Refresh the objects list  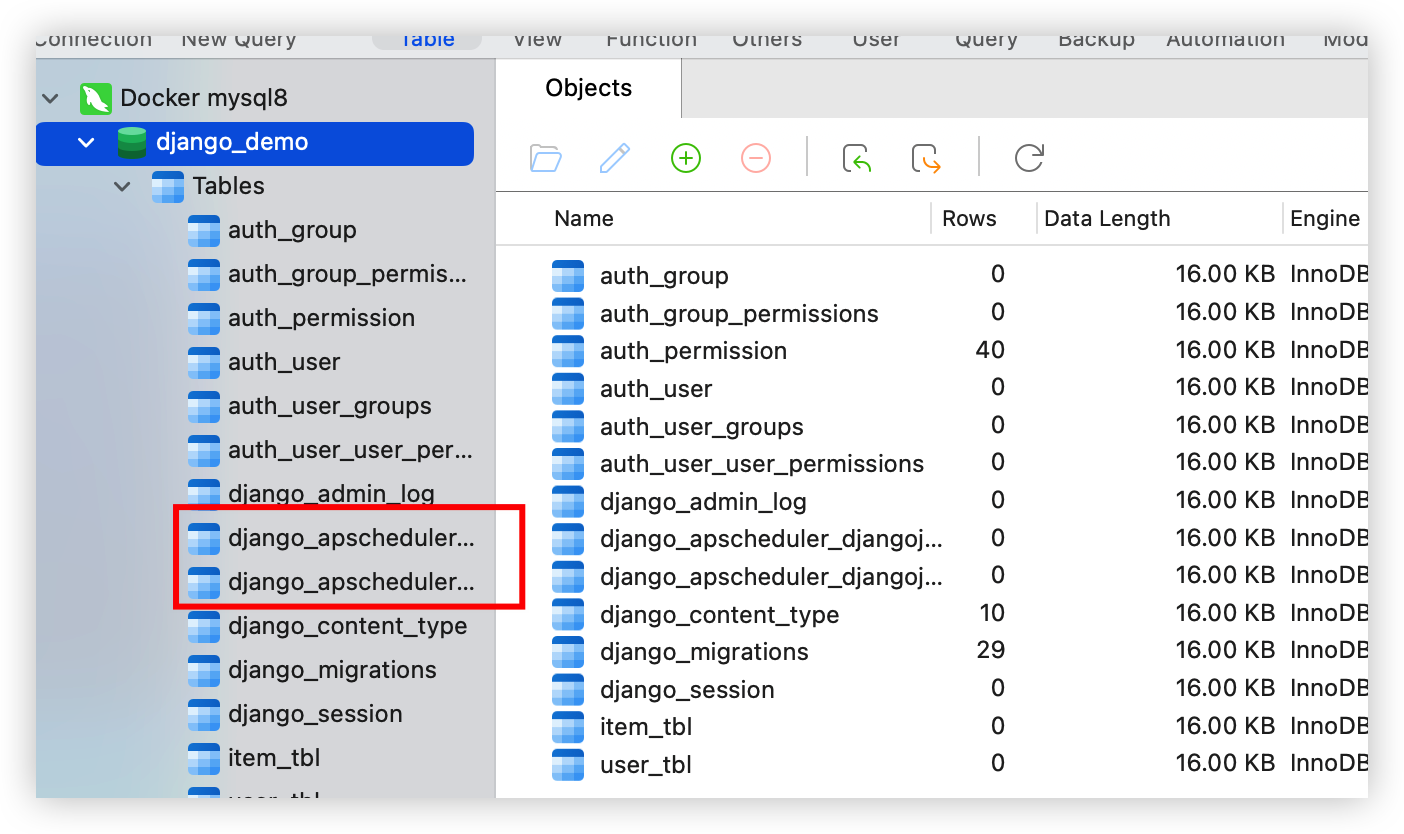coord(1029,158)
